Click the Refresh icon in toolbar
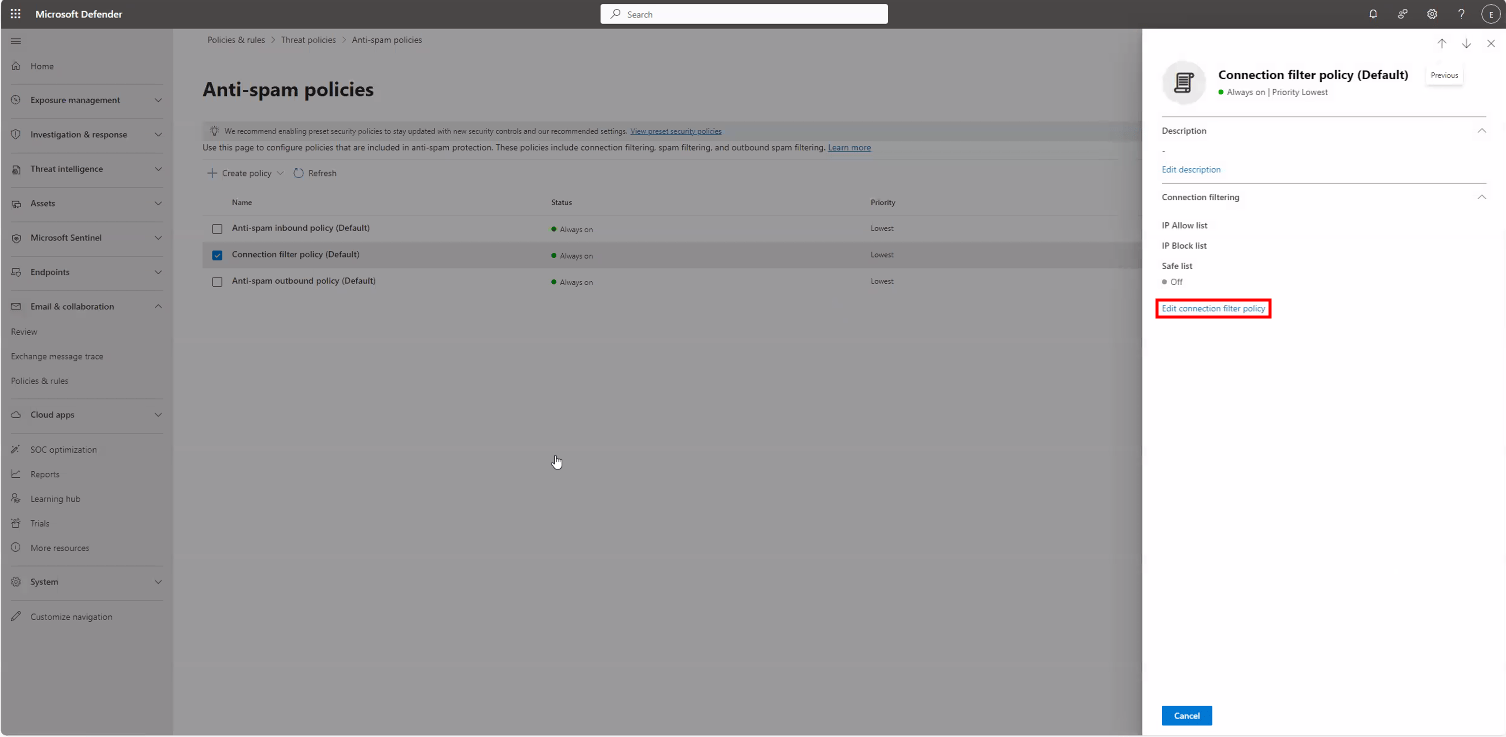Image resolution: width=1506 pixels, height=737 pixels. coord(298,173)
